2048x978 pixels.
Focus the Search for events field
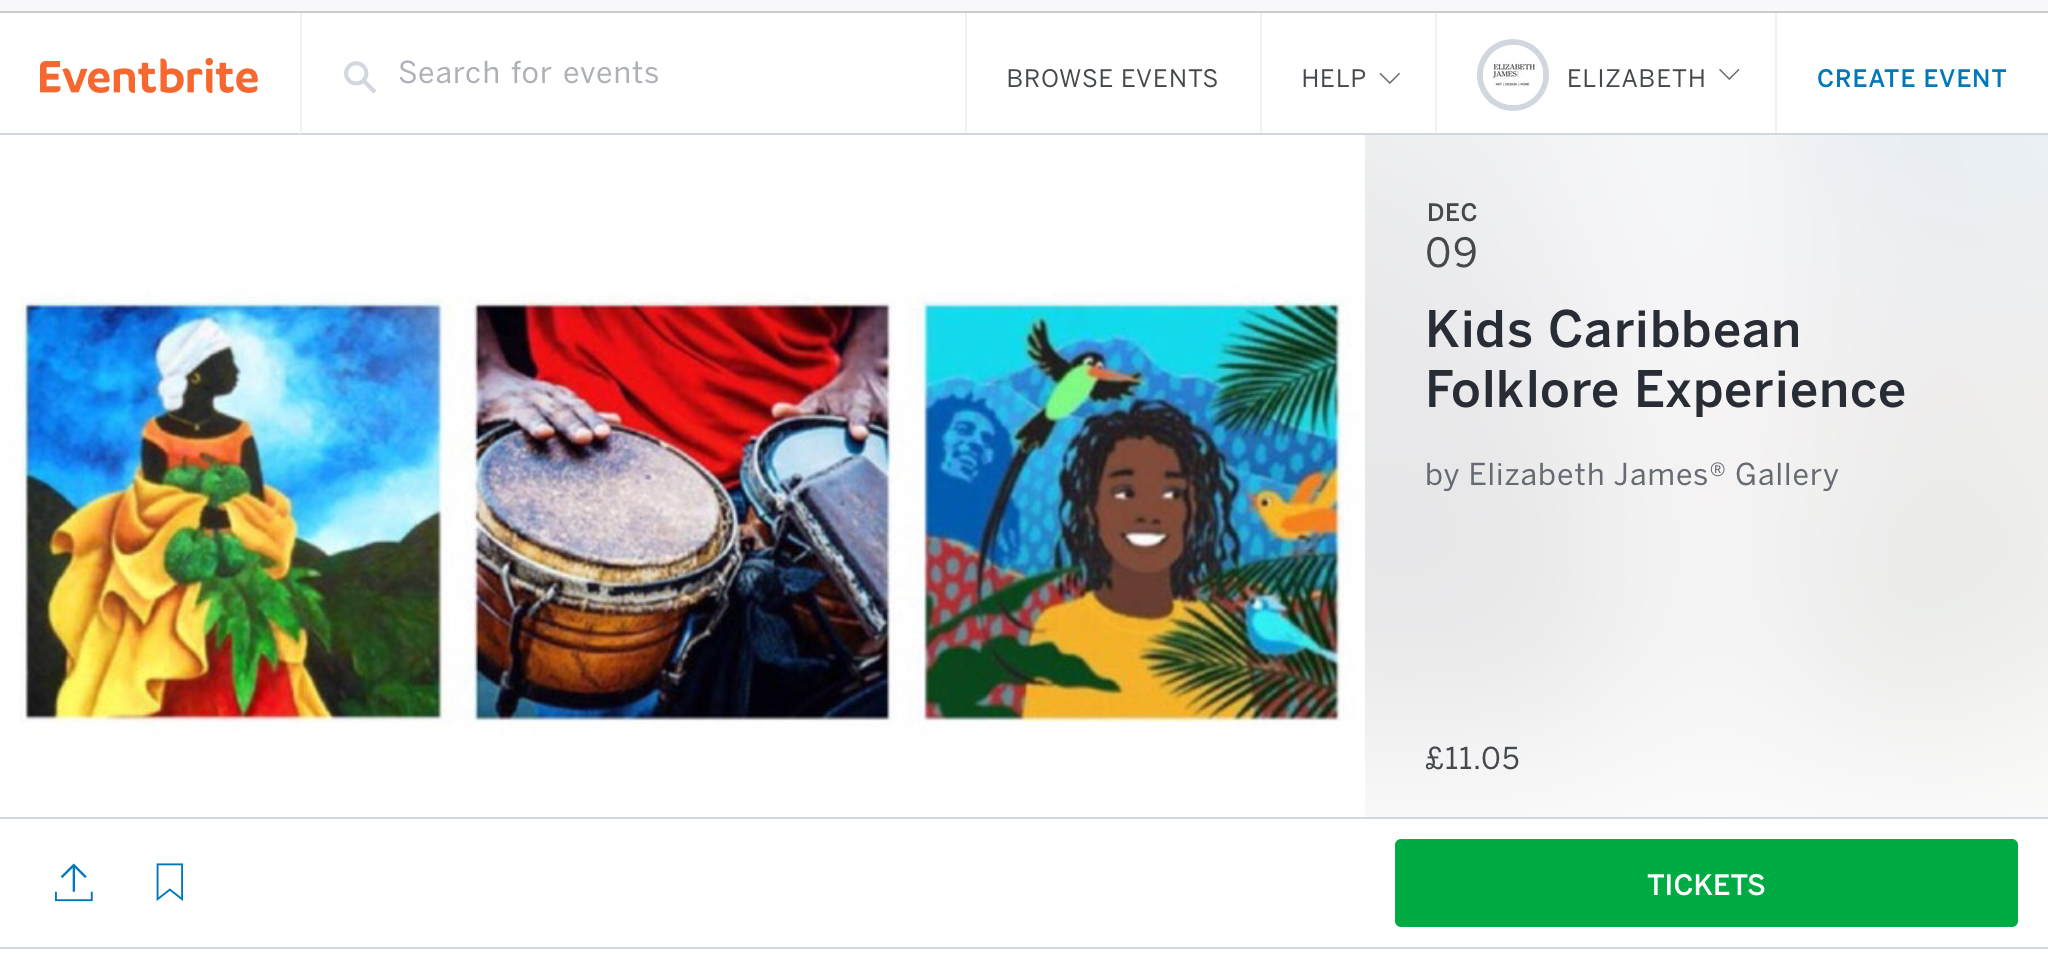pos(633,74)
